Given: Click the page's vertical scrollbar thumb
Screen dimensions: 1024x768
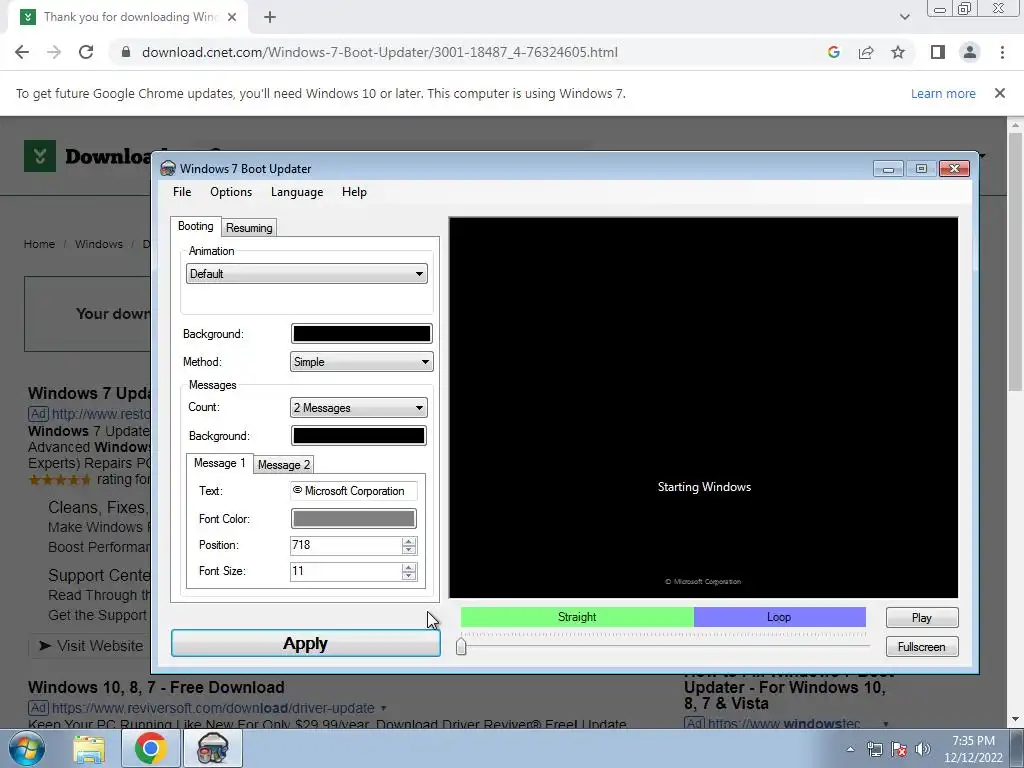Looking at the screenshot, I should coord(1014,261).
